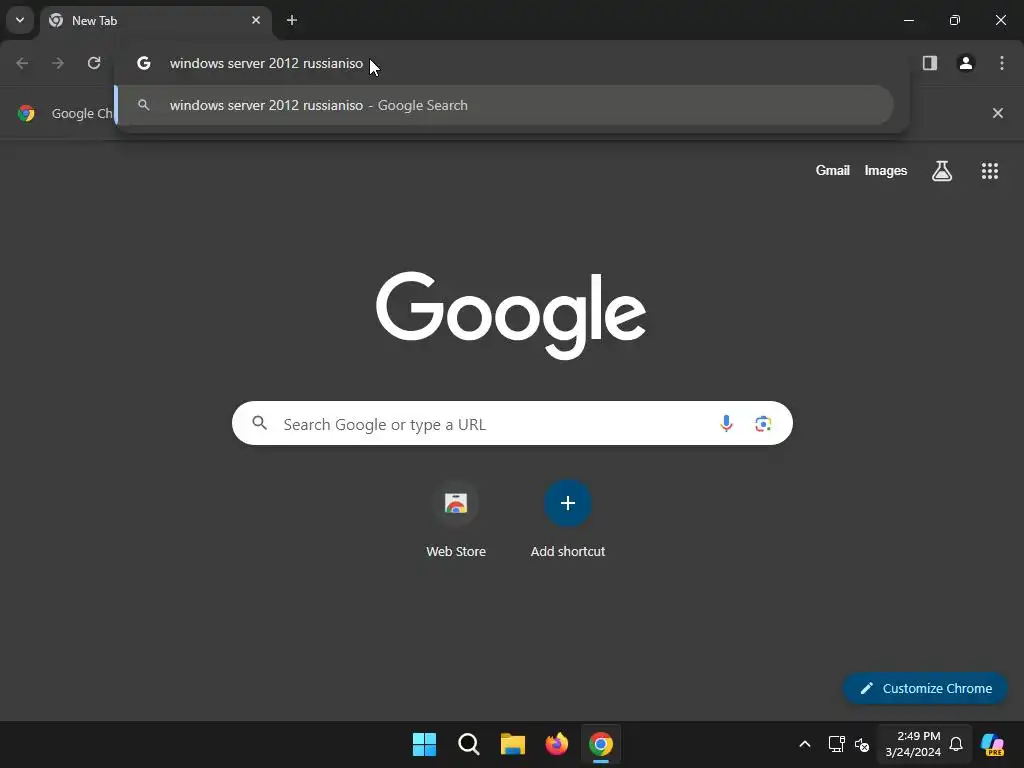Click the Google G icon in address bar
This screenshot has height=768, width=1024.
(144, 63)
